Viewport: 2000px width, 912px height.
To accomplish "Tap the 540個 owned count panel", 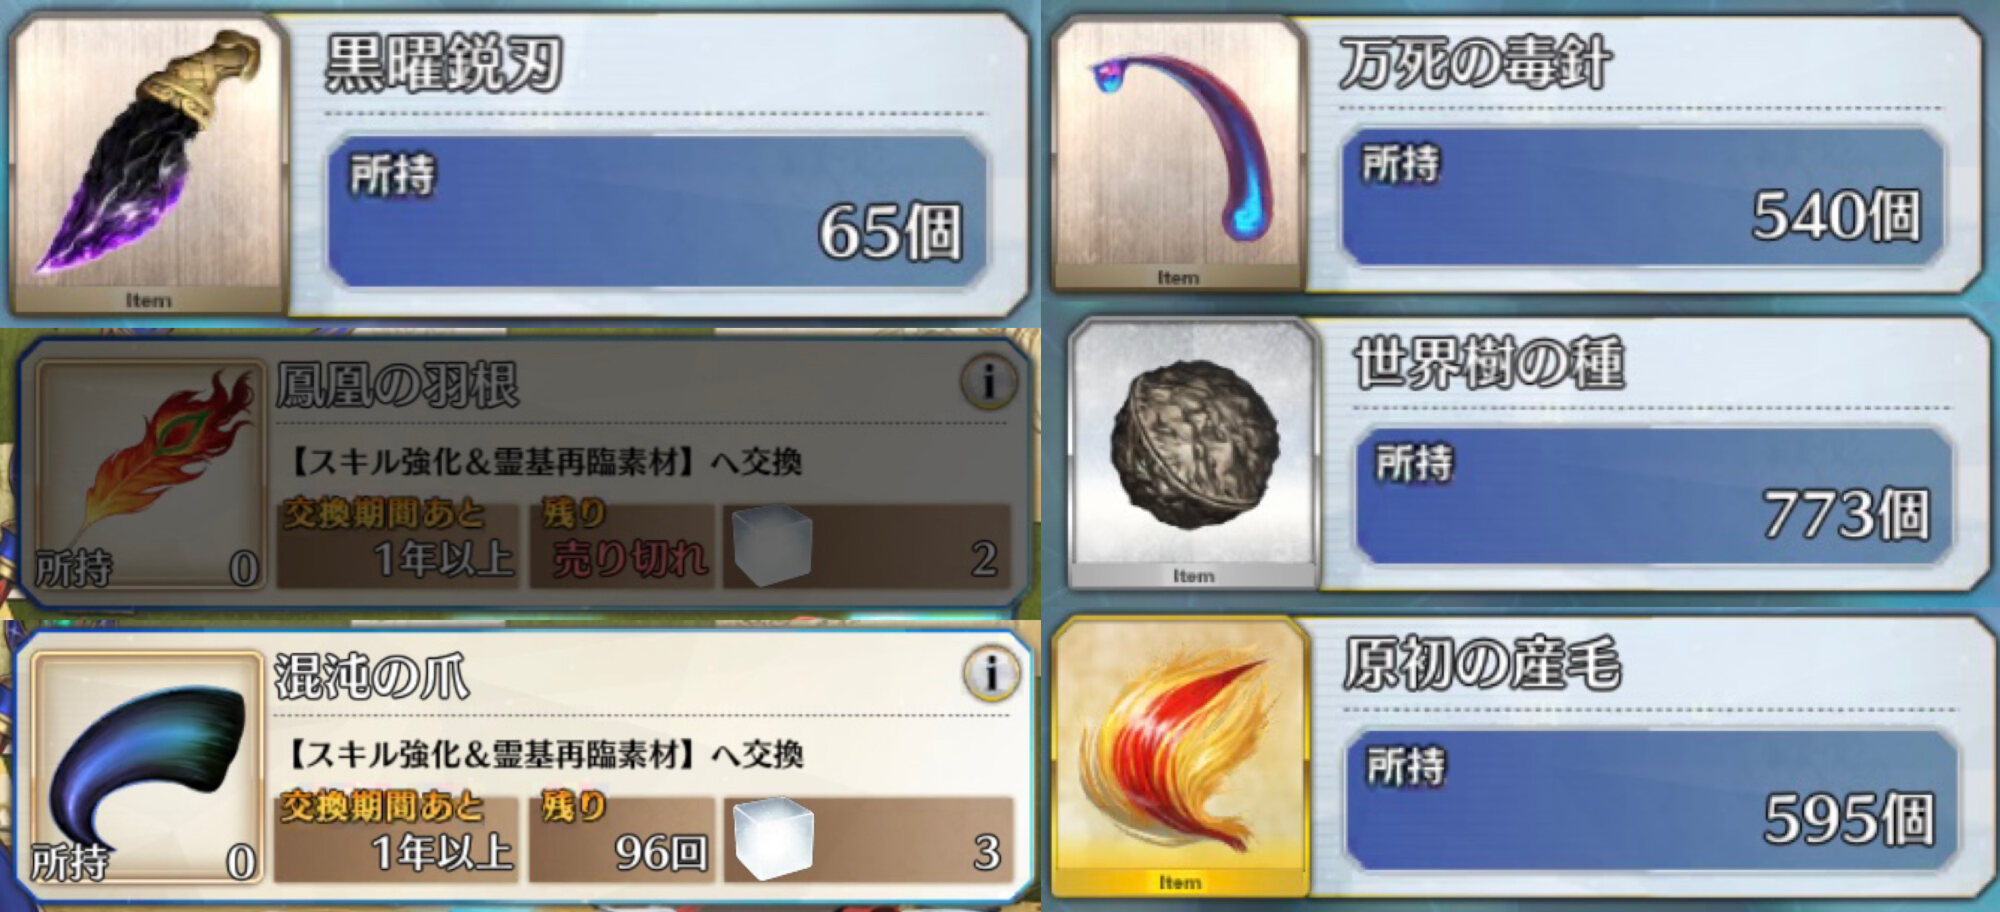I will [x=1642, y=197].
